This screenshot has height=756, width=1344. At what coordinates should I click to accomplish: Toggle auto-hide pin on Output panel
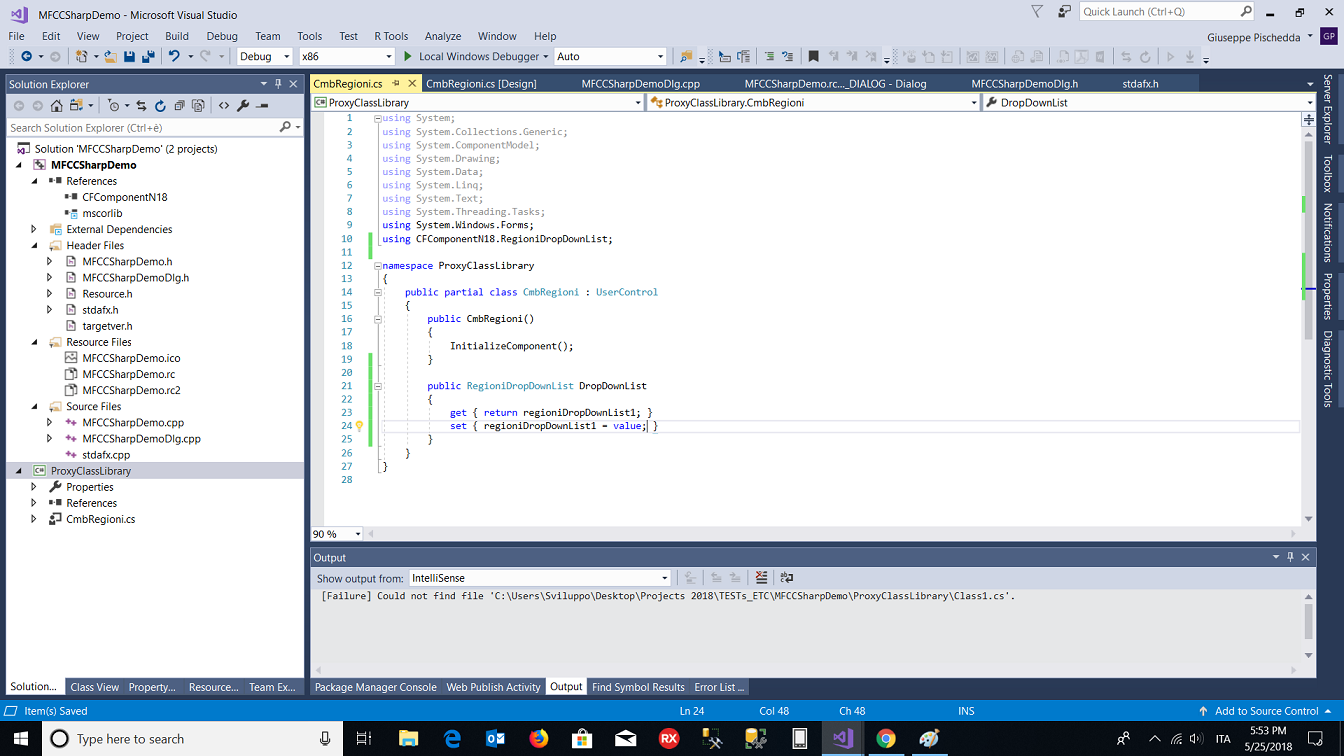click(x=1291, y=557)
